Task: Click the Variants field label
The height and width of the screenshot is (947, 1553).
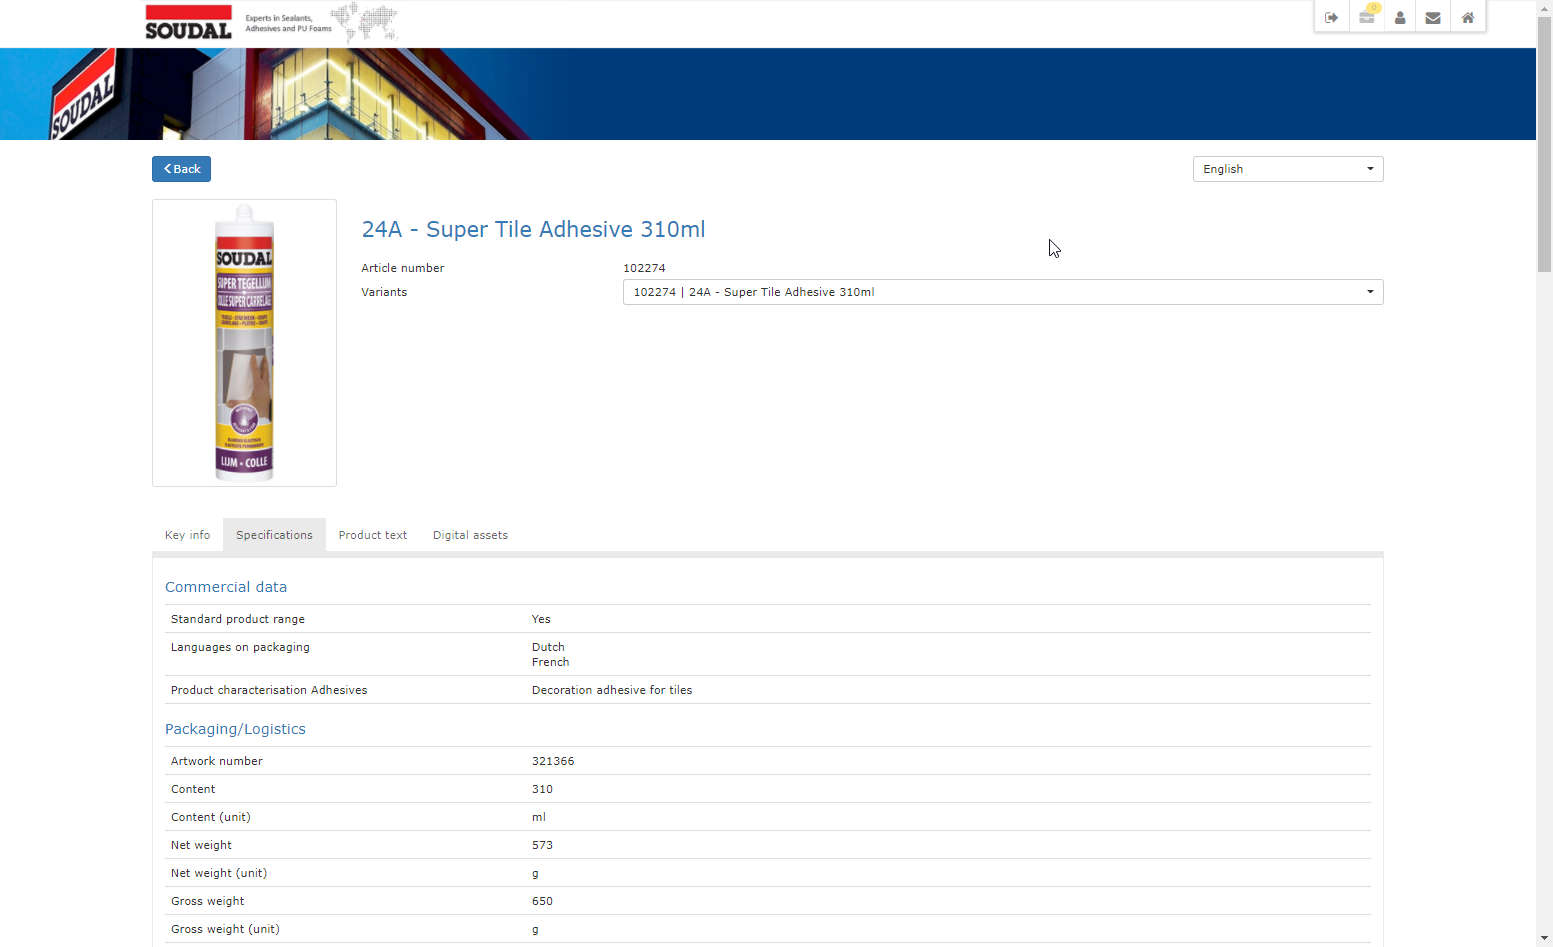Action: click(x=384, y=292)
